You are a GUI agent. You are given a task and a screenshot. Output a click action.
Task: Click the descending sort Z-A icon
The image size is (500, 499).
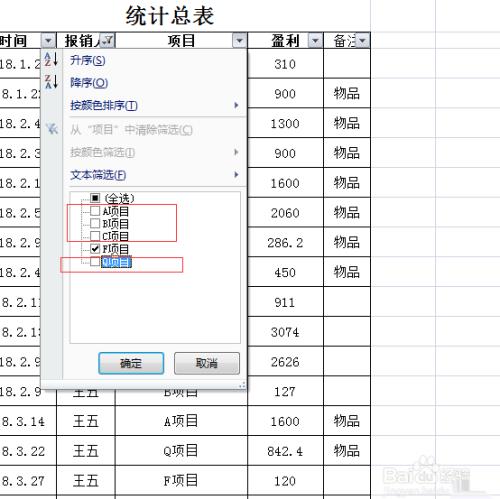tap(51, 82)
